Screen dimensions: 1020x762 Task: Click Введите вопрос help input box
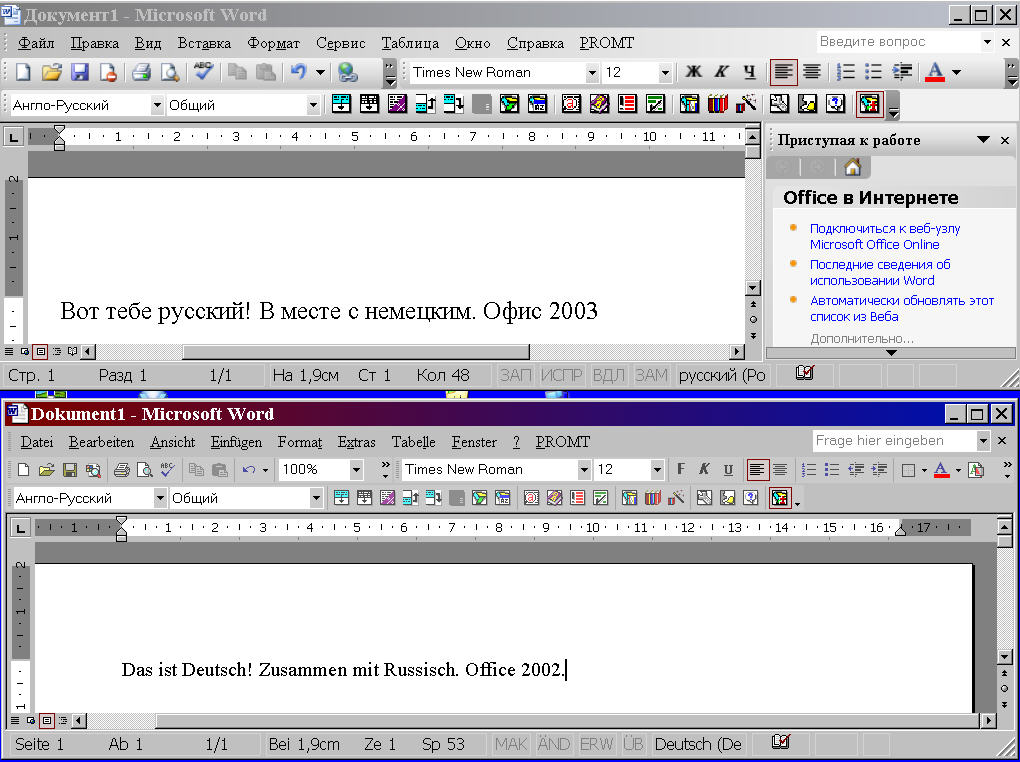[899, 42]
